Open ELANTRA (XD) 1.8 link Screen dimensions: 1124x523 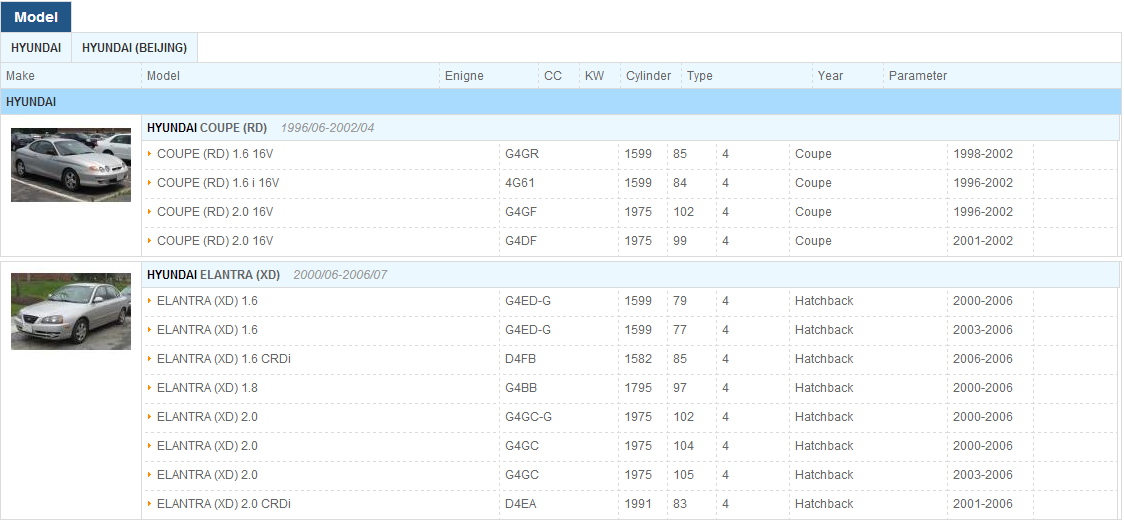click(207, 388)
